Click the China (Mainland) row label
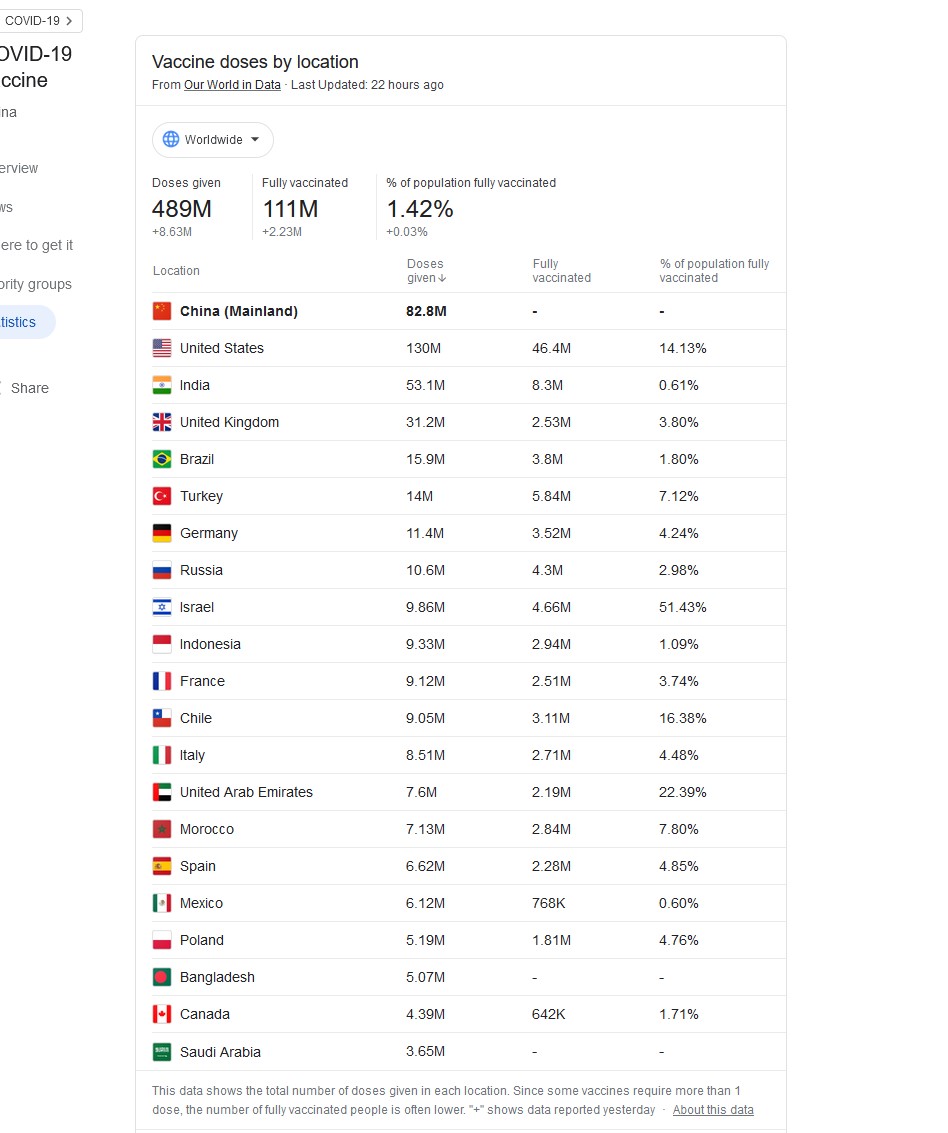 (238, 311)
